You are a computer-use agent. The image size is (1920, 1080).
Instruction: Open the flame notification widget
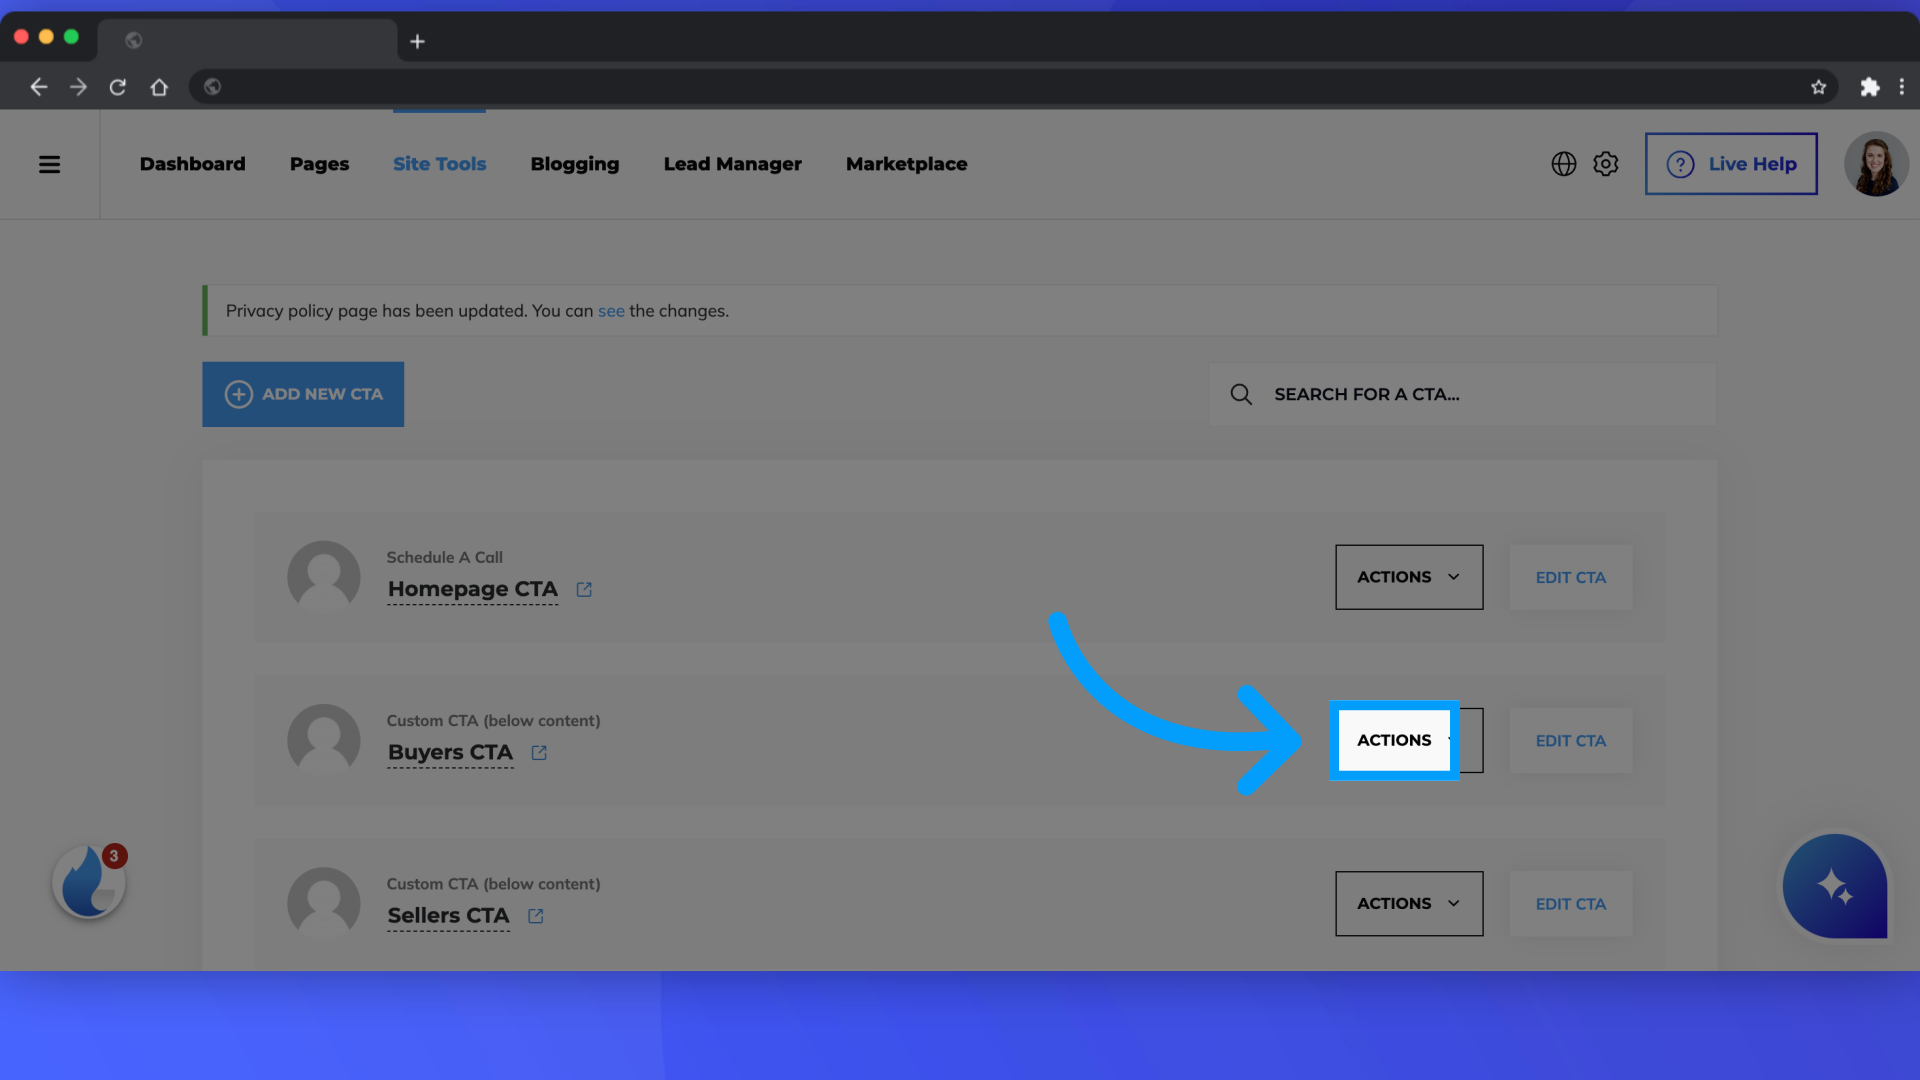pos(89,881)
